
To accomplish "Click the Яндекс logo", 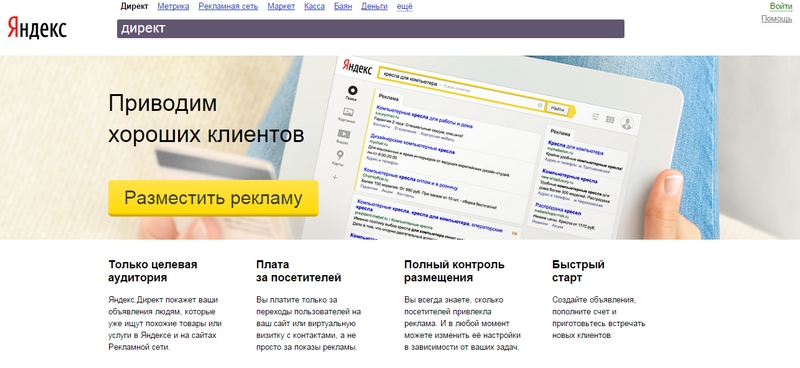I will [37, 28].
